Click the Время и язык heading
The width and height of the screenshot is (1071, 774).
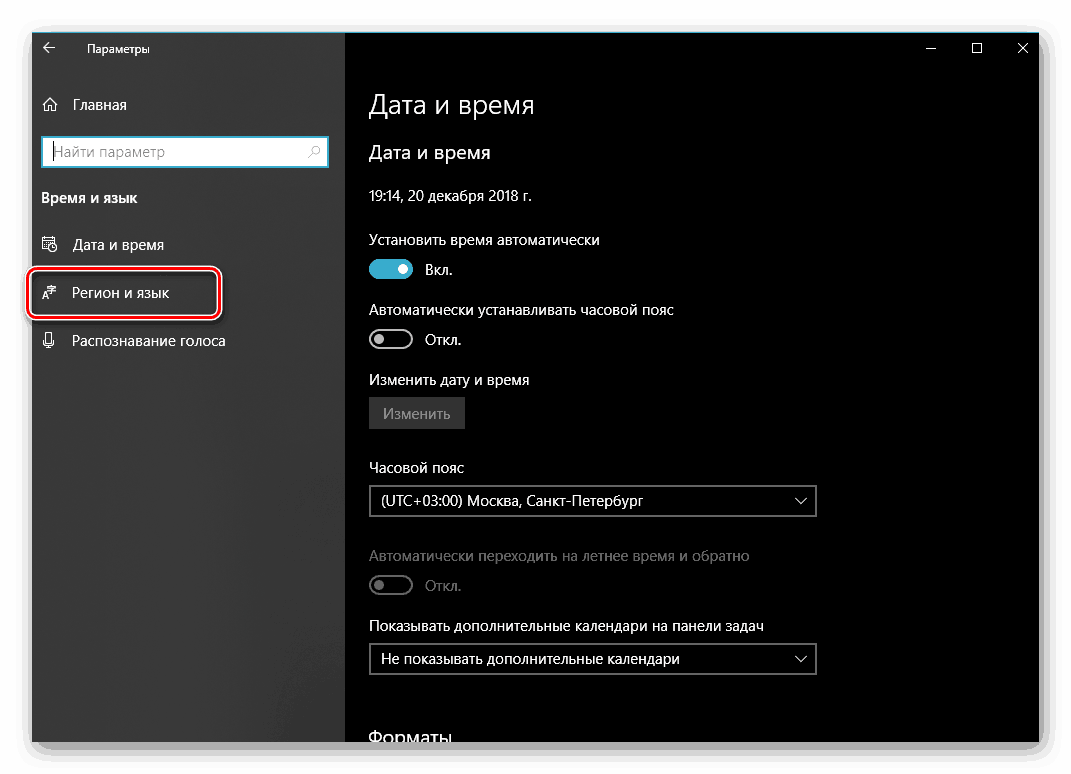point(89,198)
